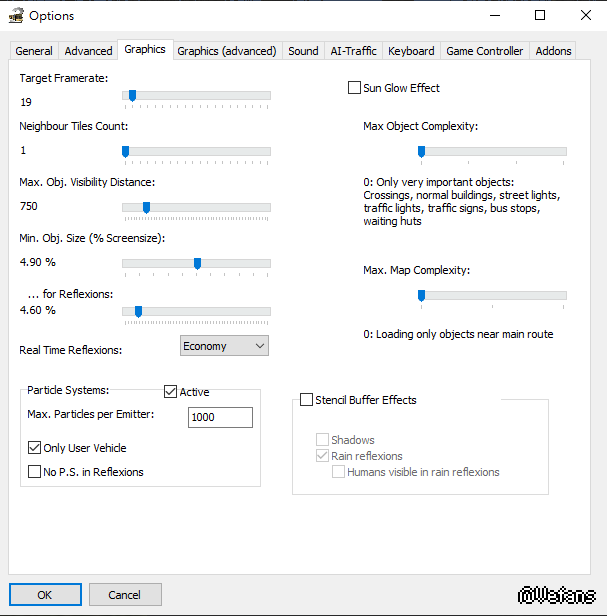Select the Sound tab
Viewport: 607px width, 616px height.
point(303,51)
